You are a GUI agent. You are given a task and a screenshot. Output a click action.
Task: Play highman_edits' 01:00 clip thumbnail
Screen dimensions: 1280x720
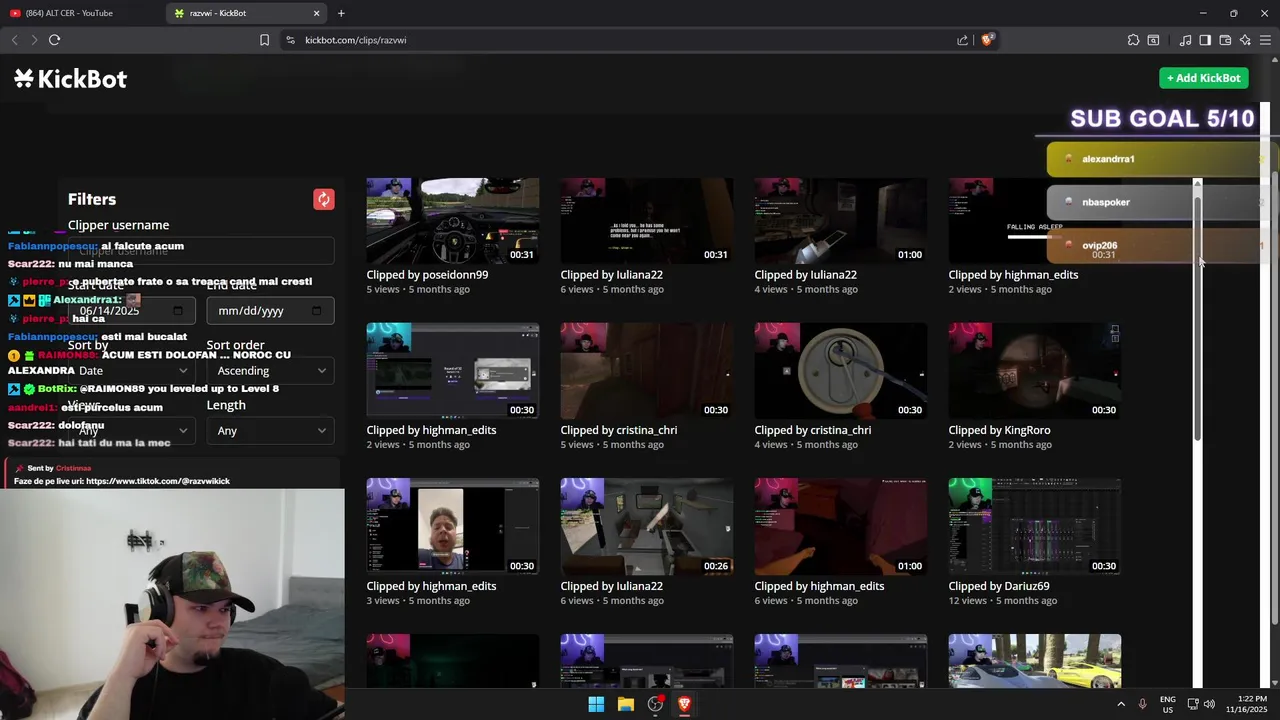840,526
